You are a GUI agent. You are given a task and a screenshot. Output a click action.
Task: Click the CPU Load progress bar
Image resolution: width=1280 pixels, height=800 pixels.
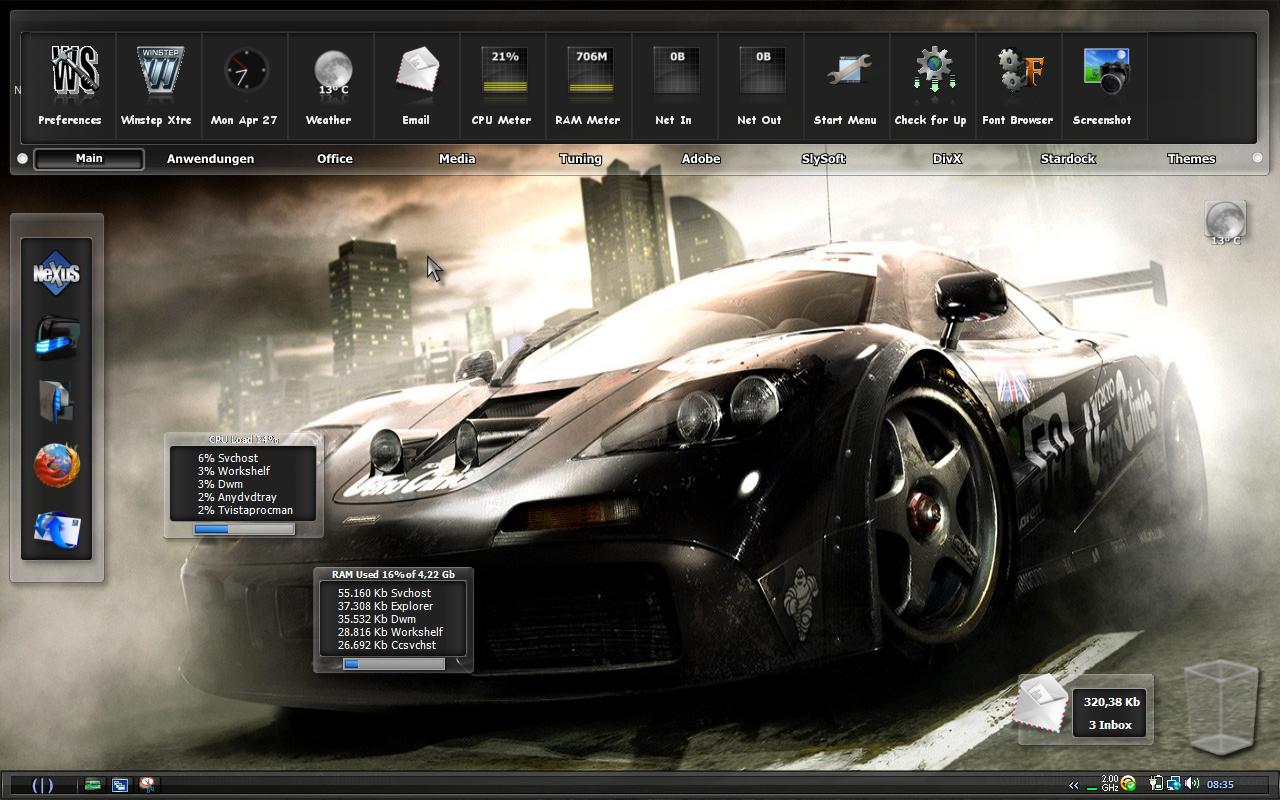[244, 529]
